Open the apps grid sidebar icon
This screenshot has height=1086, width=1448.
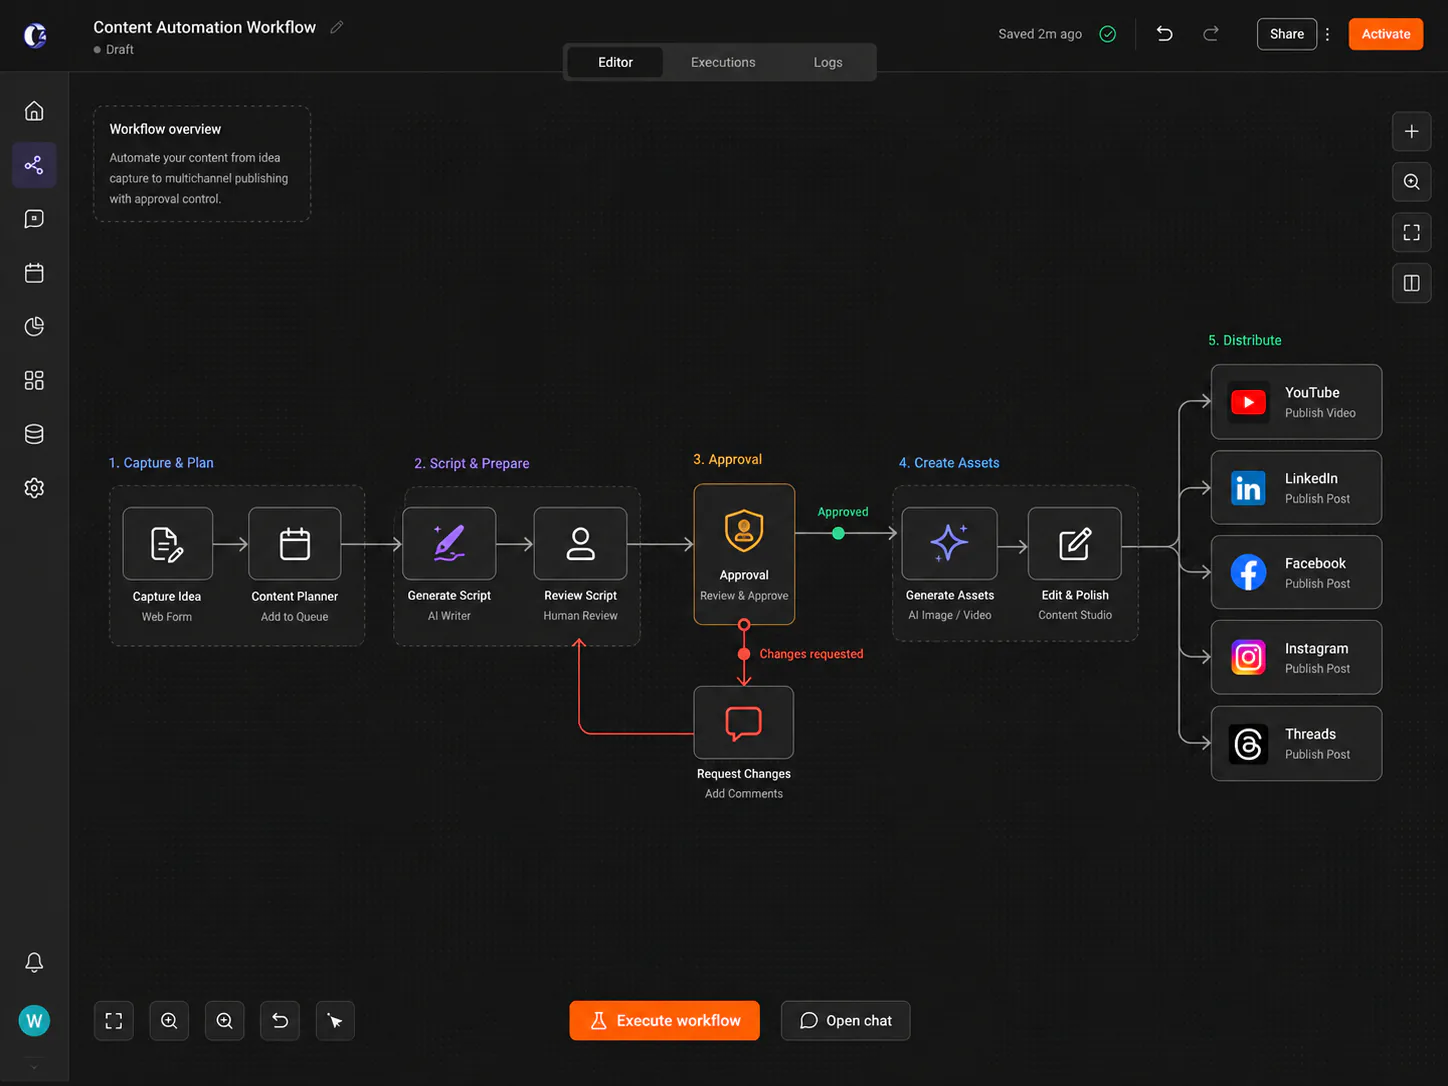pyautogui.click(x=34, y=380)
